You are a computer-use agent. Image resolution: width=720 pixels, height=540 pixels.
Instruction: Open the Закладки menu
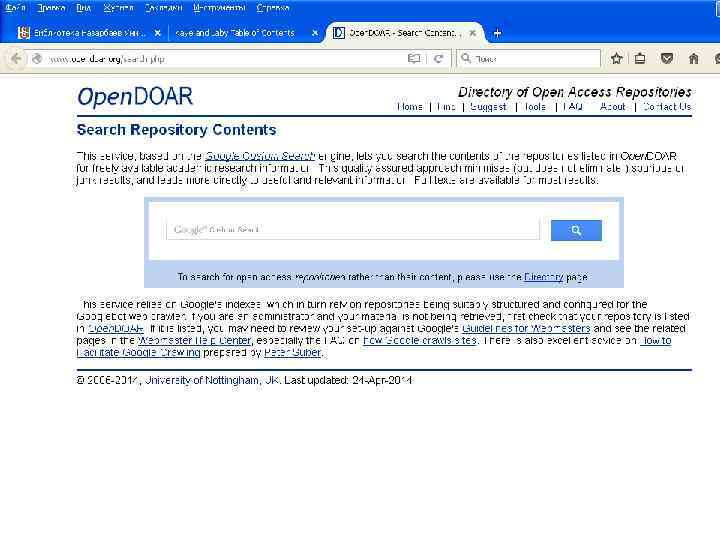tap(163, 8)
